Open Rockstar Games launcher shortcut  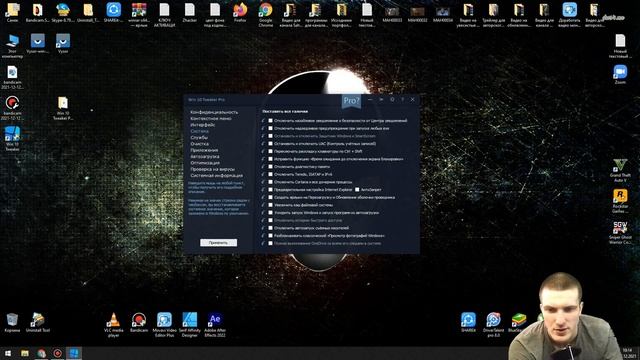pyautogui.click(x=620, y=201)
